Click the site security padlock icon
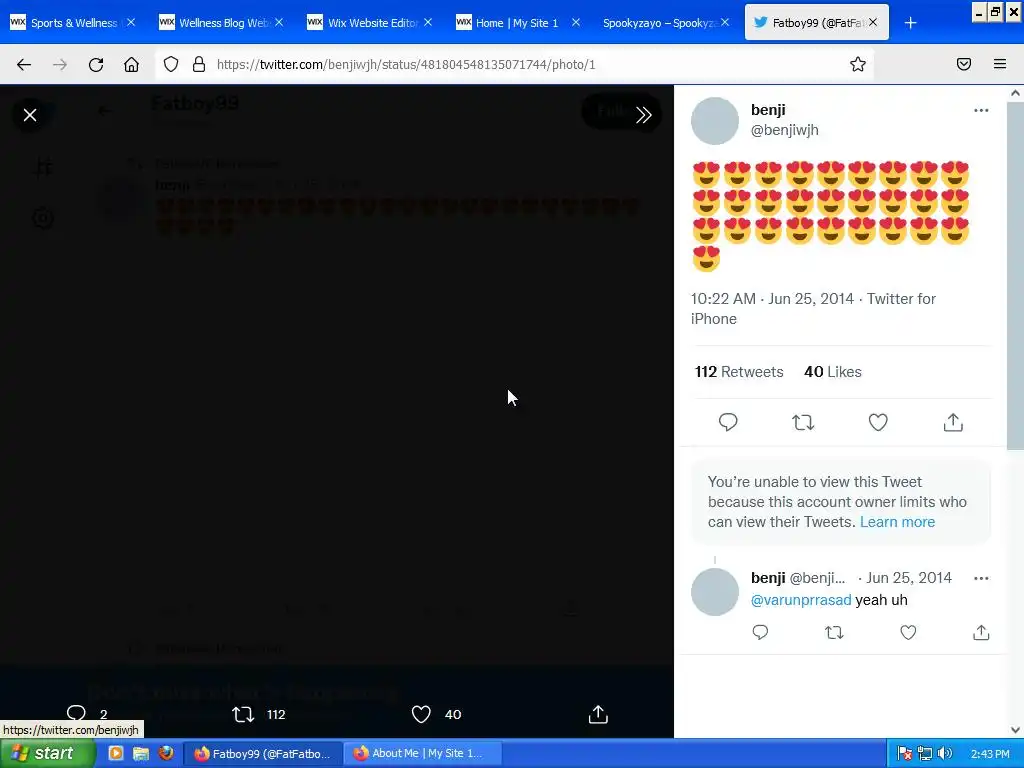Screen dimensions: 1024x768 [x=199, y=64]
